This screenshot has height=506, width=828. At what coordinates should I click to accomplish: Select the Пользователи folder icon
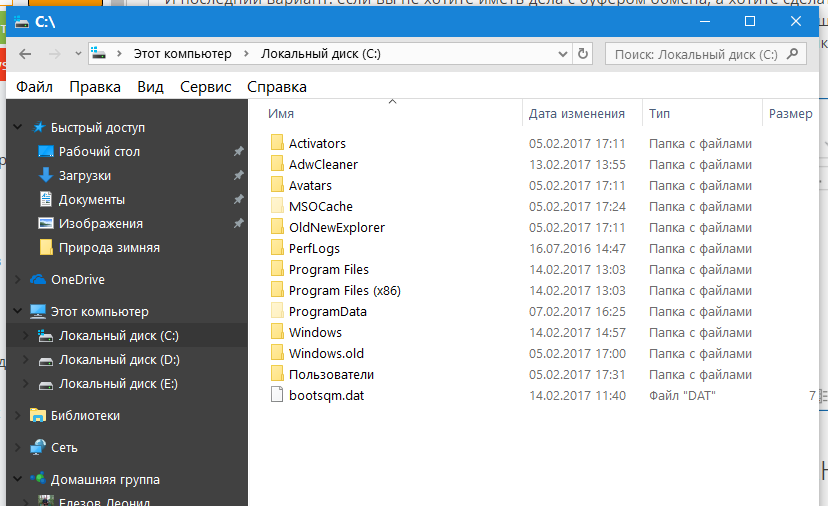click(x=277, y=374)
